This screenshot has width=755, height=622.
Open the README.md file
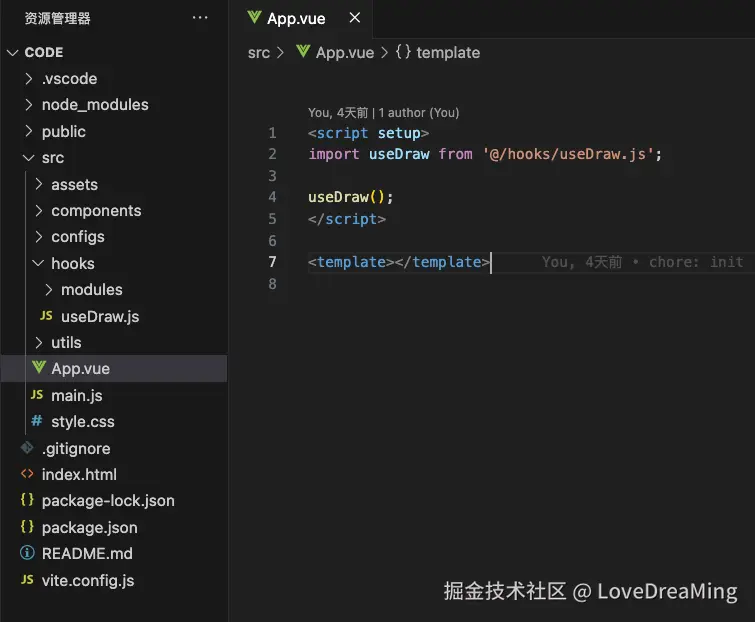(x=87, y=554)
